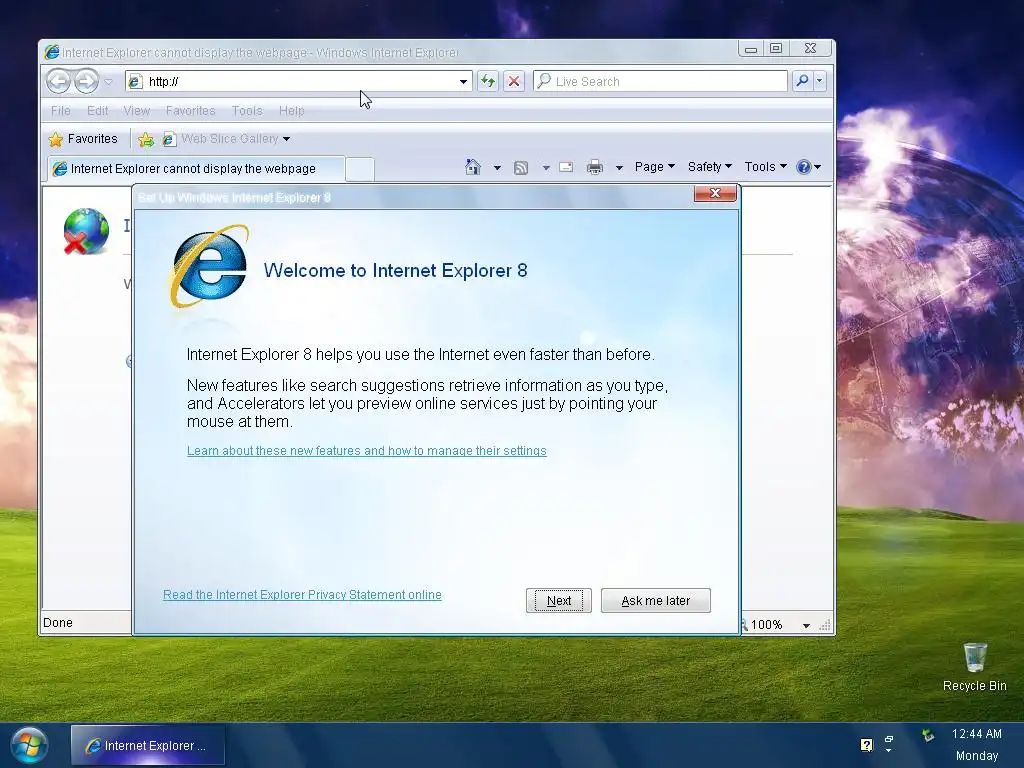
Task: Click the Search magnifier button
Action: (x=802, y=81)
